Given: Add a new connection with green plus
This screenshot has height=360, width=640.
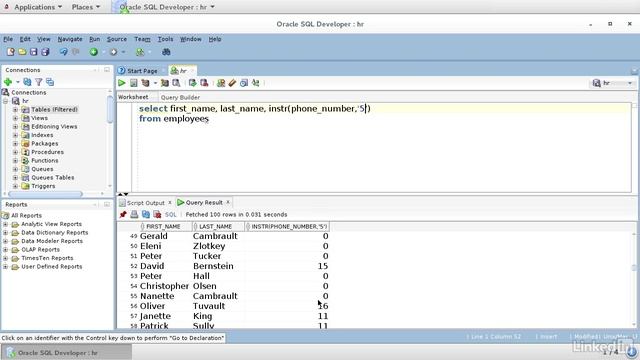Looking at the screenshot, I should 8,82.
